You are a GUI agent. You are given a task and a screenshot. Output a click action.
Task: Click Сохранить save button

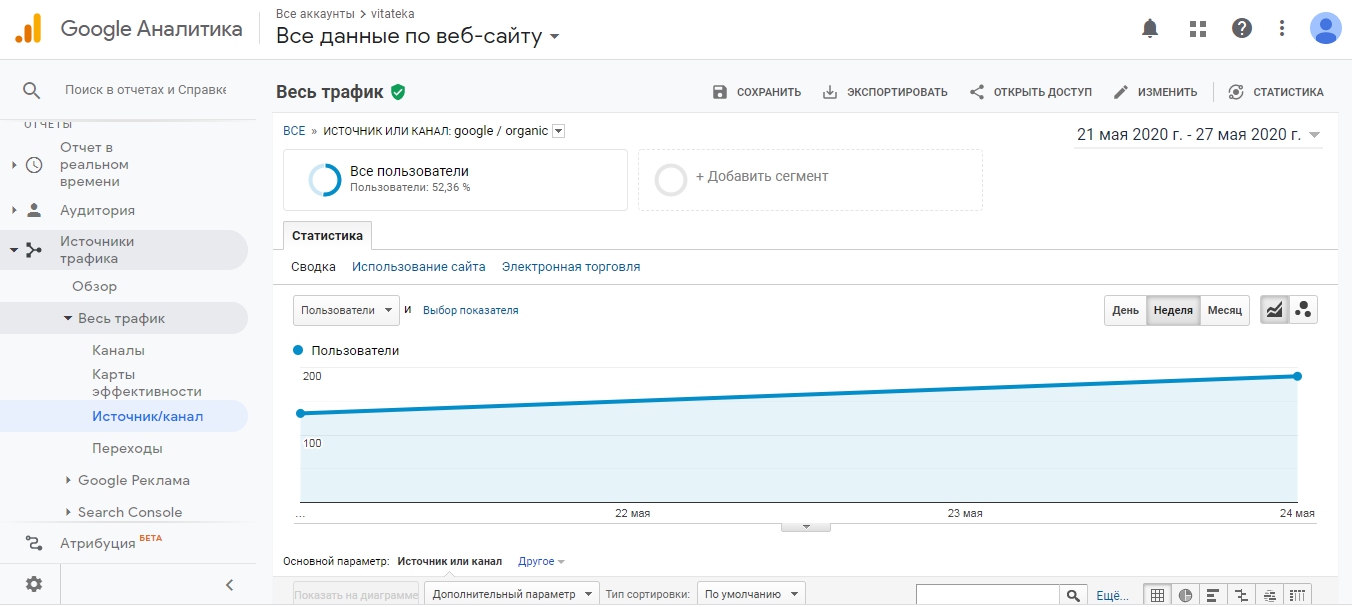pyautogui.click(x=756, y=92)
